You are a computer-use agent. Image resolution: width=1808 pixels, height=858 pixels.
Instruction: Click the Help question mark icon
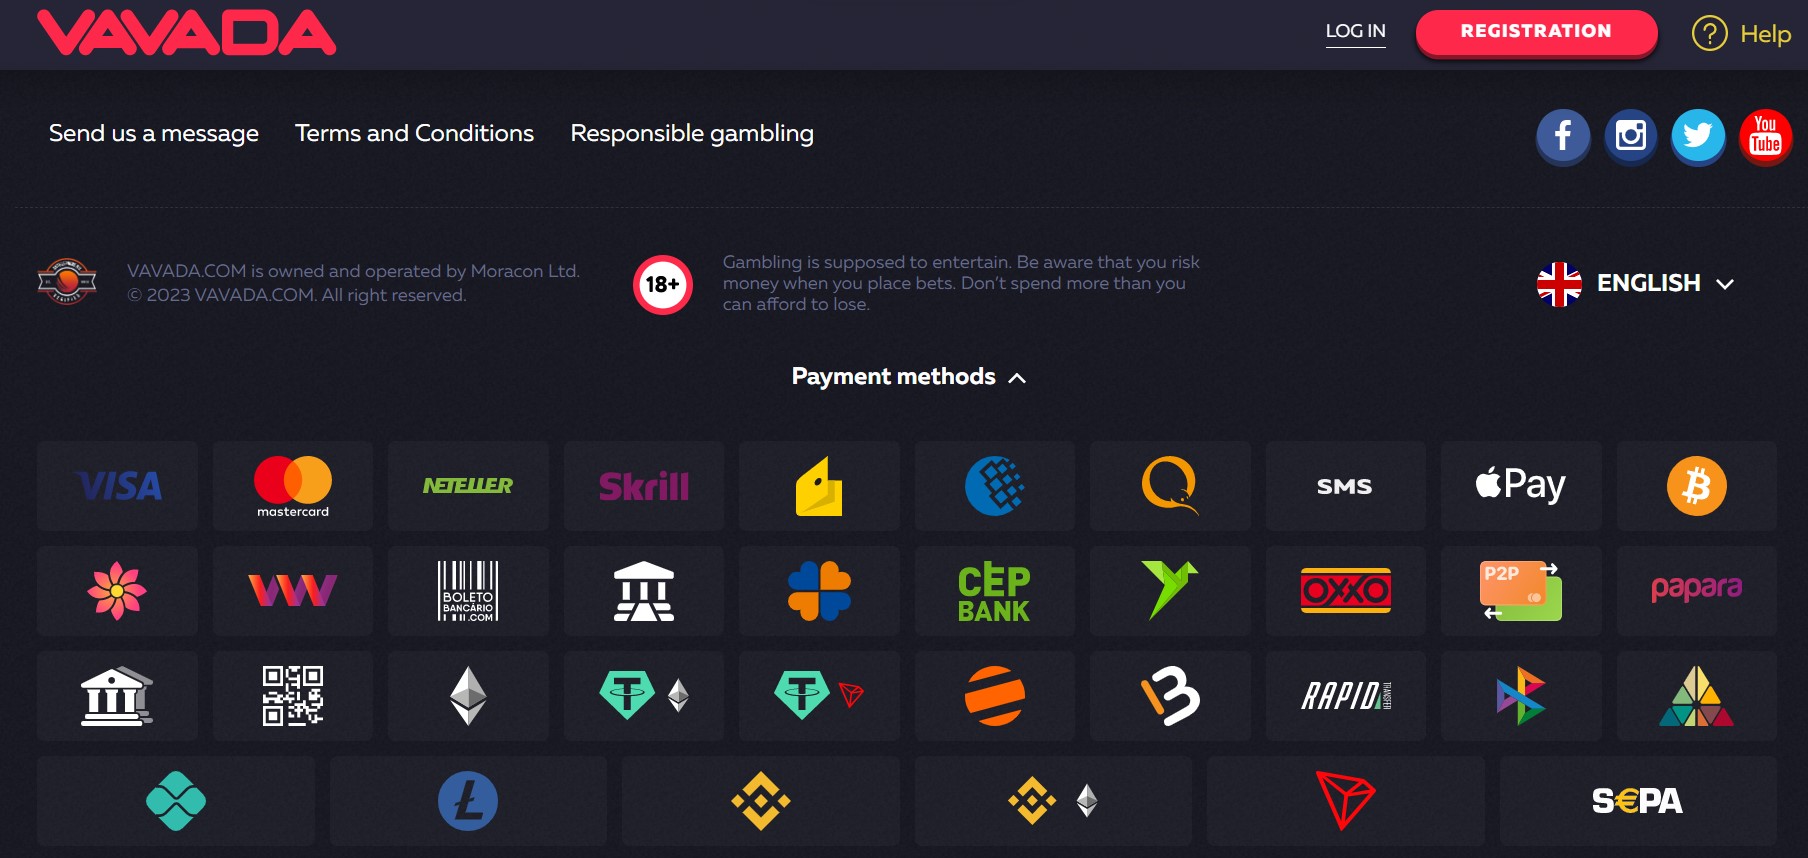[x=1709, y=34]
